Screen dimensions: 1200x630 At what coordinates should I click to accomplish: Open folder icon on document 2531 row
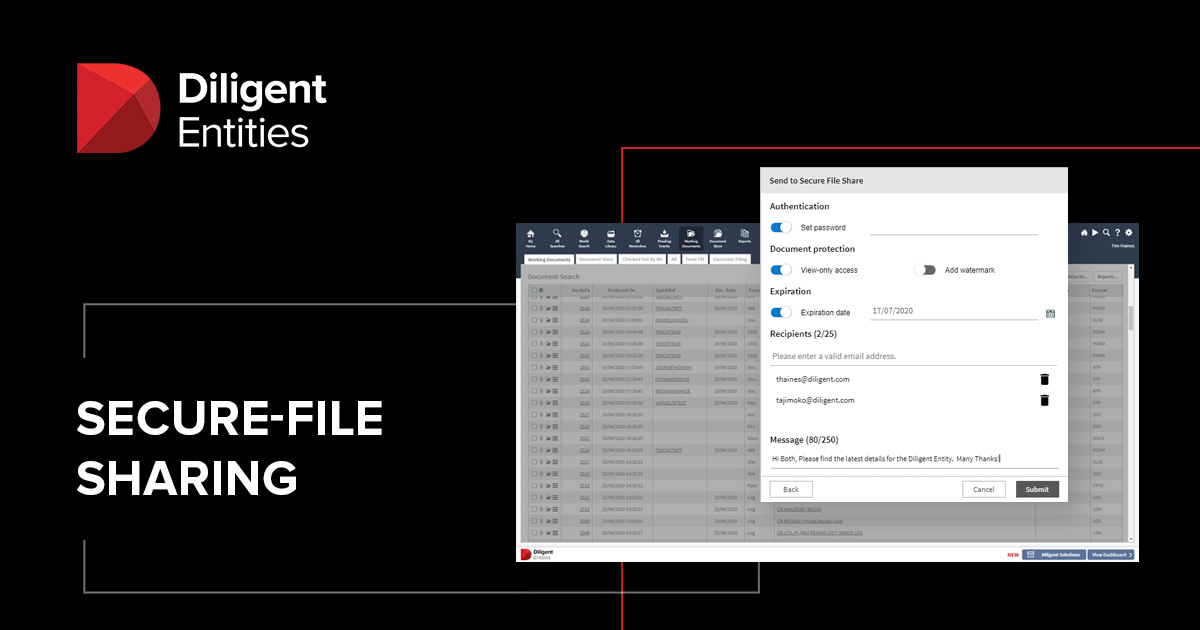point(548,367)
